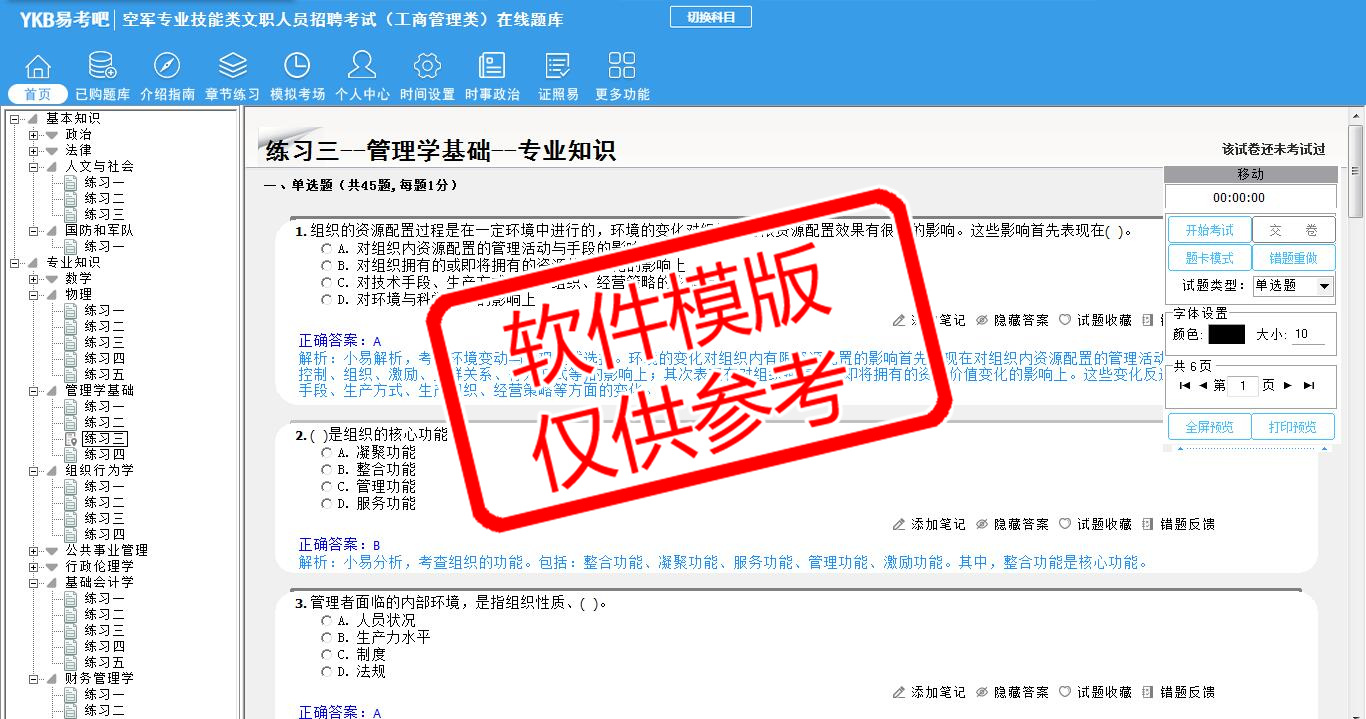
Task: Open 试题类型 单选题 dropdown
Action: [1294, 286]
